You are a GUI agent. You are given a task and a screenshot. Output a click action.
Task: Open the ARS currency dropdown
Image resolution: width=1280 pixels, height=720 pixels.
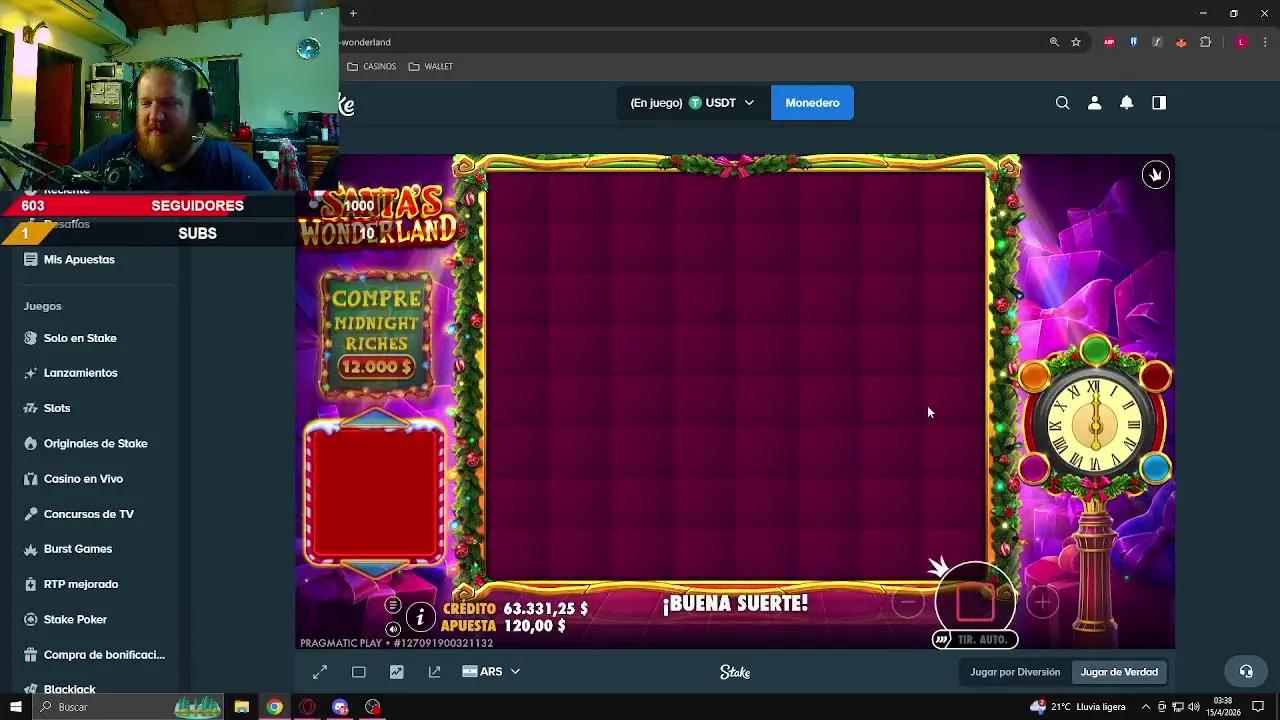491,671
